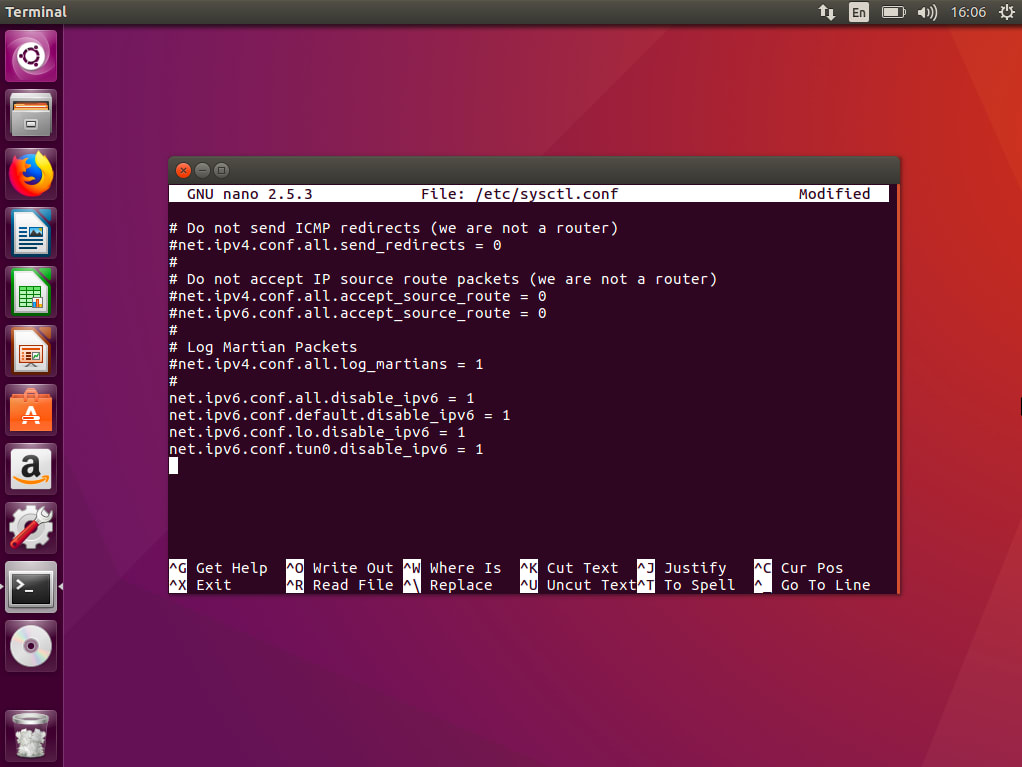The image size is (1022, 767).
Task: Click the send_redirects = 0 line
Action: coord(335,245)
